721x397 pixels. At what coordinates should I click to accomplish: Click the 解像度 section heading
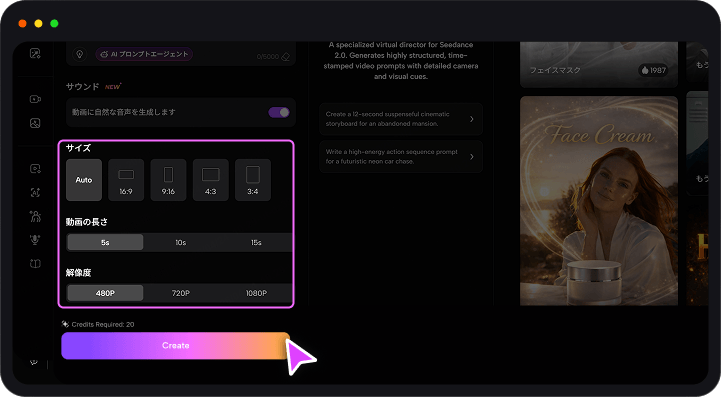(x=78, y=273)
